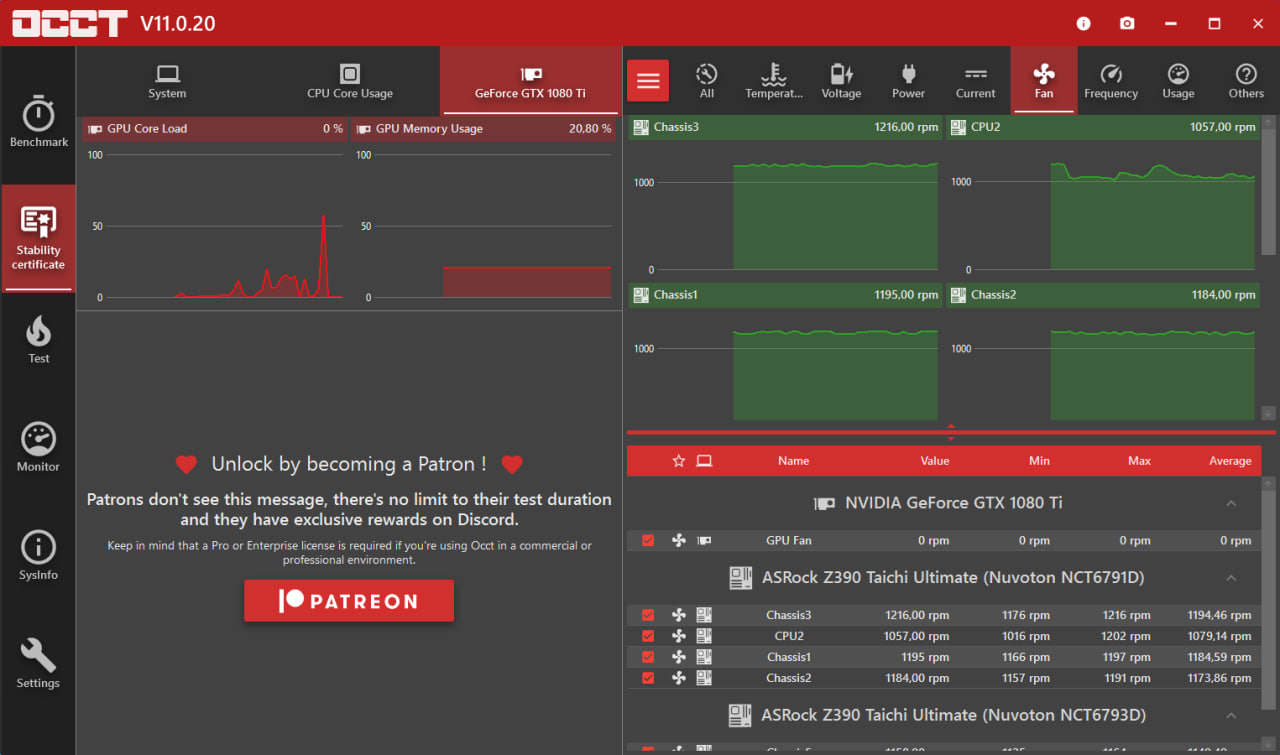
Task: Open Settings wrench in sidebar
Action: point(38,664)
